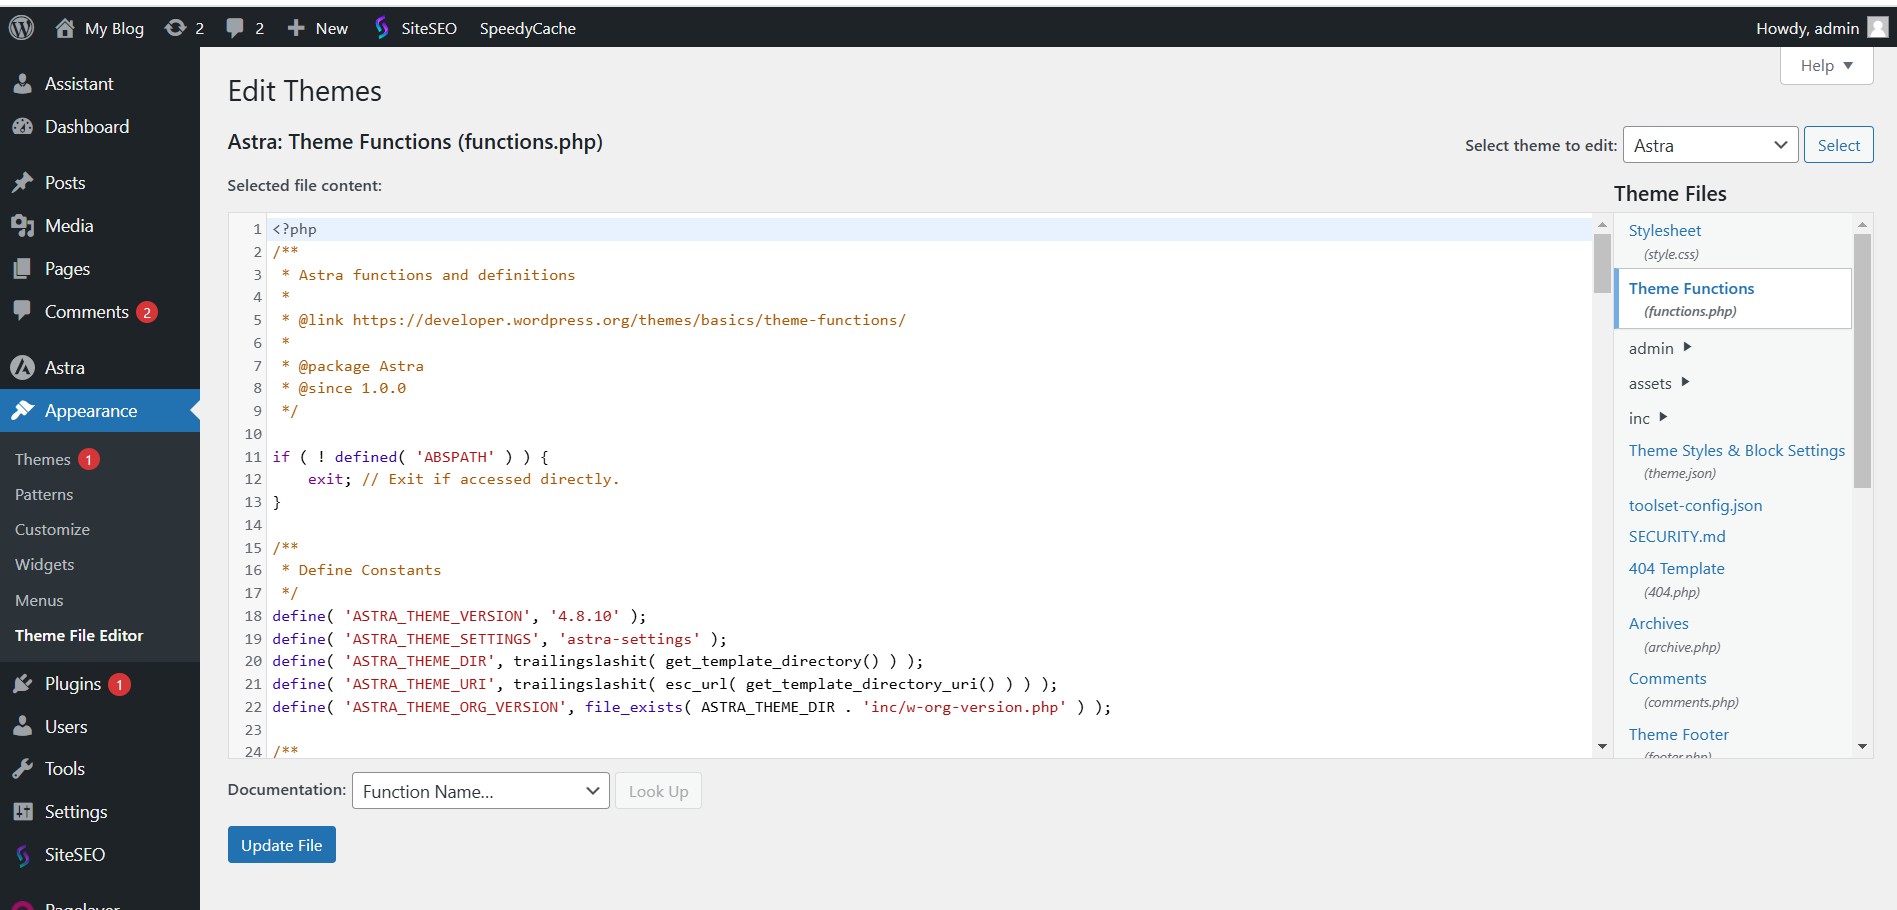Image resolution: width=1897 pixels, height=910 pixels.
Task: Open the Widgets submenu item
Action: [x=45, y=565]
